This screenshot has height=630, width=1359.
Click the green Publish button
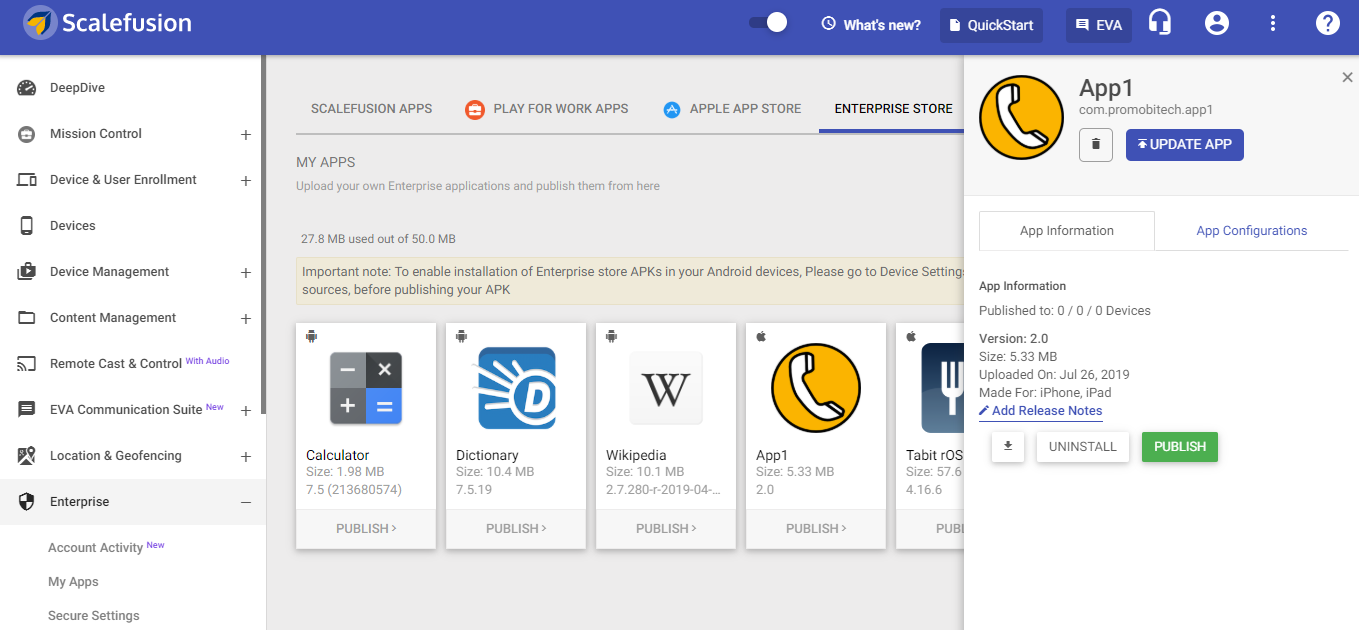(x=1180, y=447)
